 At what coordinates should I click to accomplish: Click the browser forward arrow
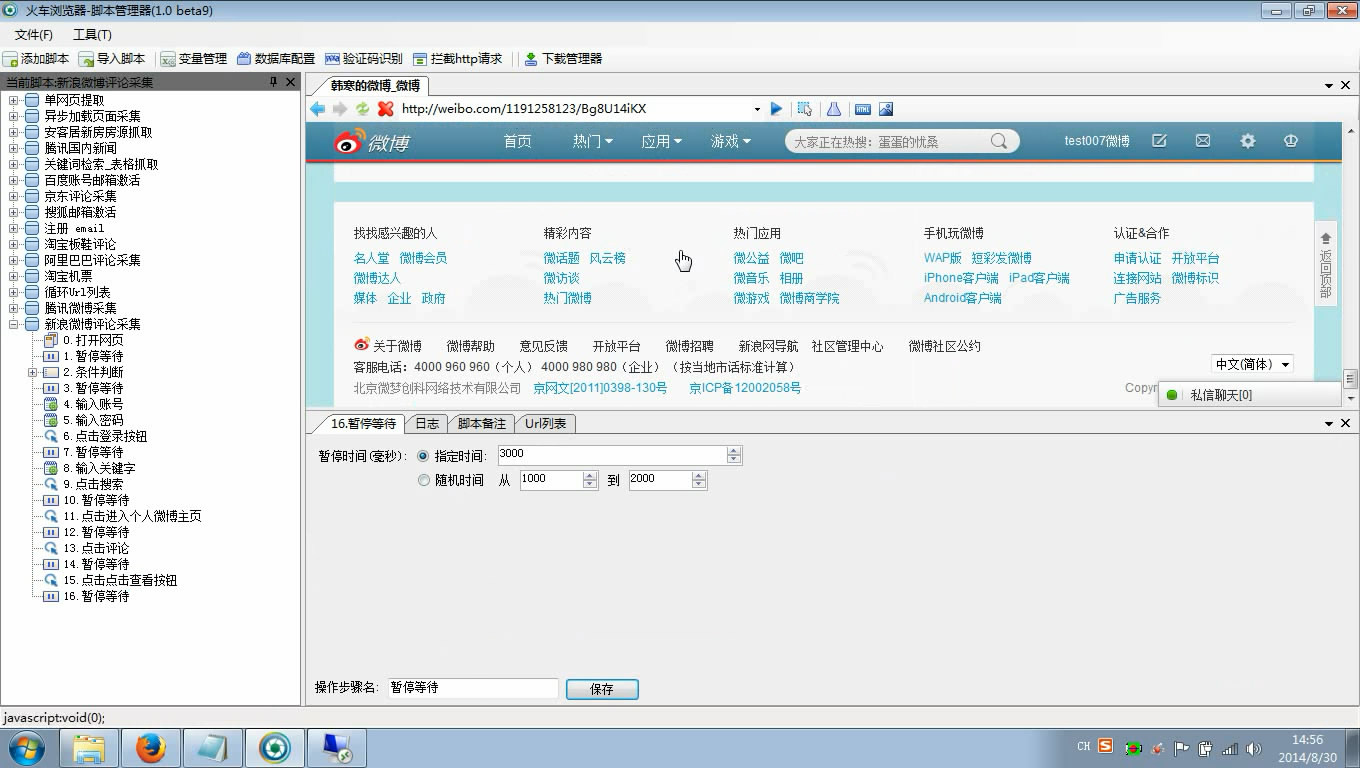tap(340, 109)
